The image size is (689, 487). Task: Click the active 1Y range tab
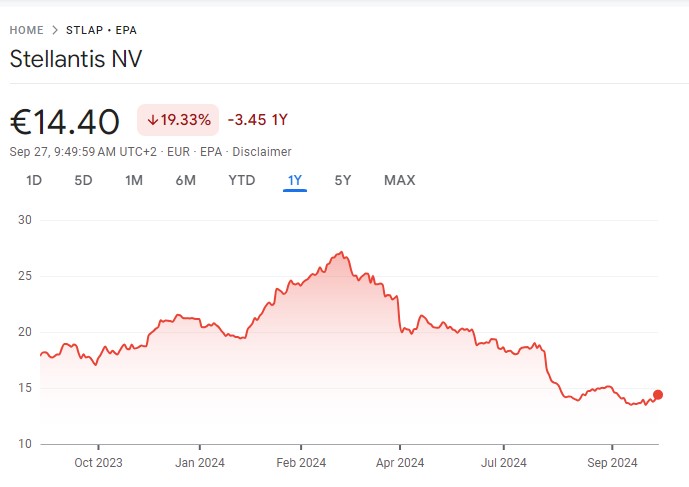(x=294, y=181)
